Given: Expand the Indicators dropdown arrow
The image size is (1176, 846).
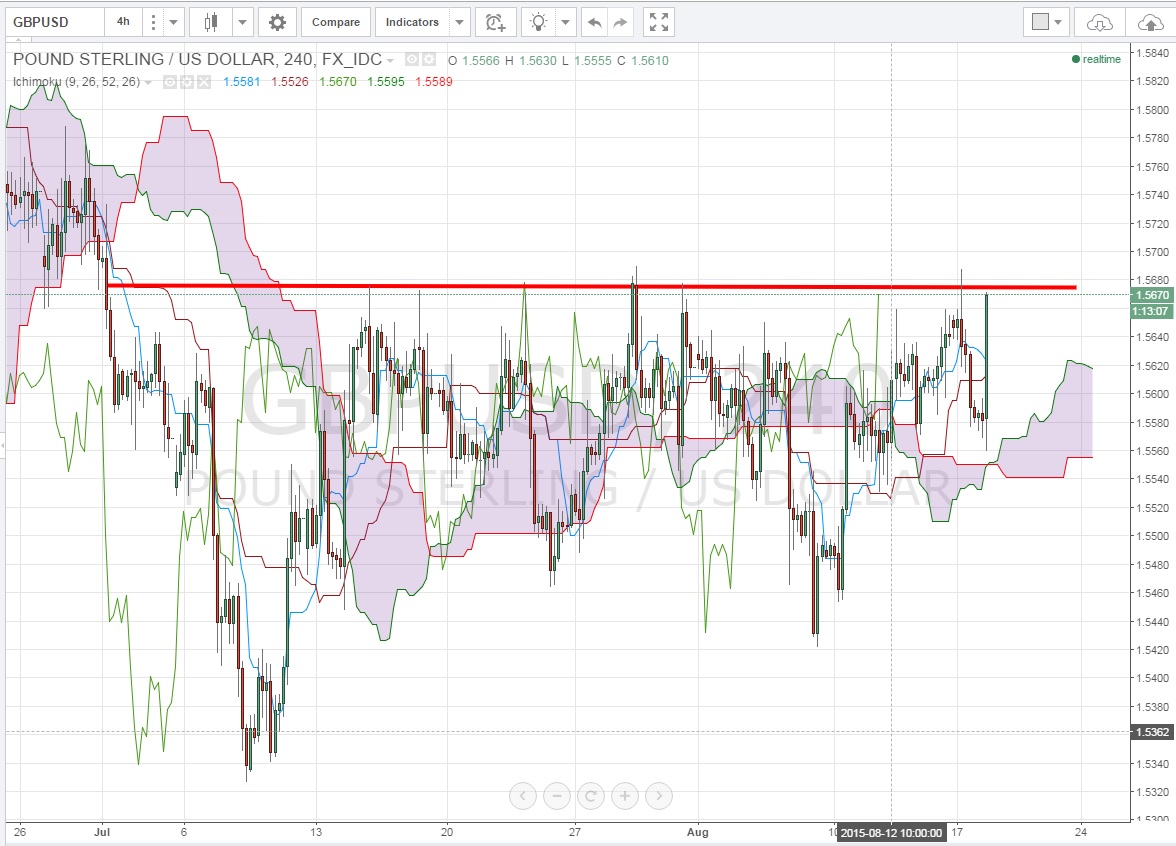Looking at the screenshot, I should [x=458, y=22].
